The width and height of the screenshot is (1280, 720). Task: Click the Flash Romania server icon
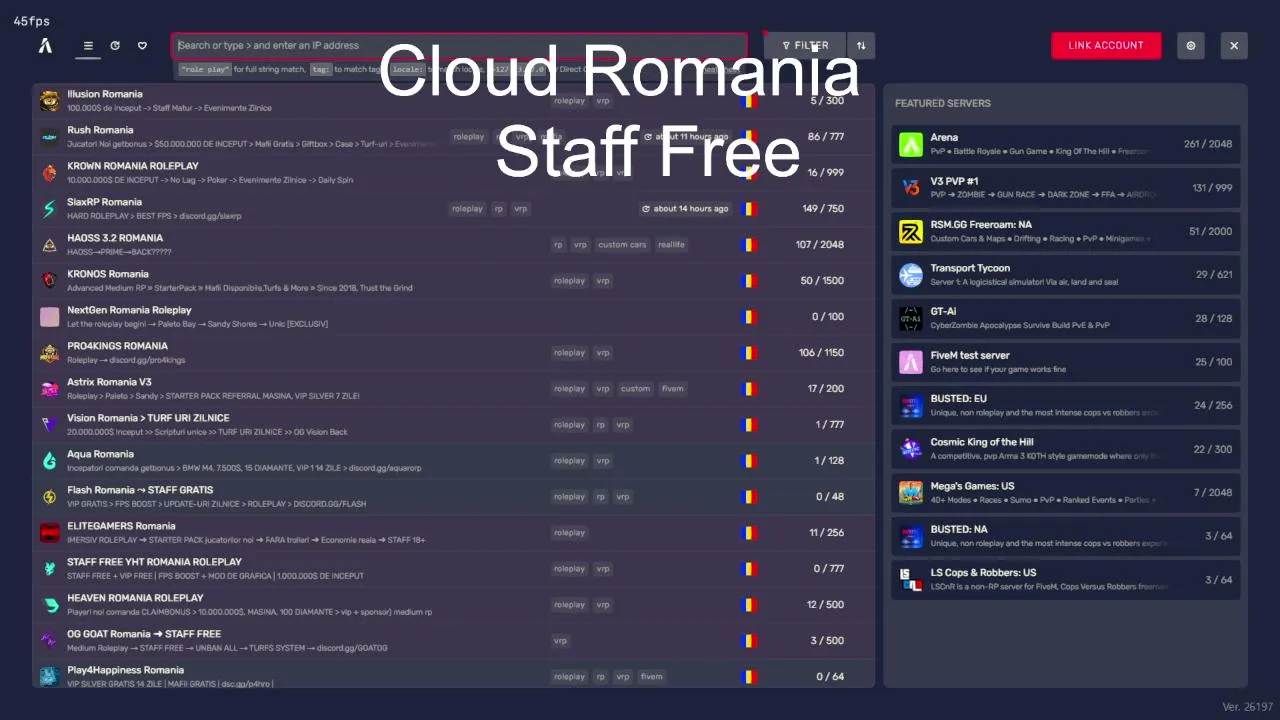pos(49,497)
